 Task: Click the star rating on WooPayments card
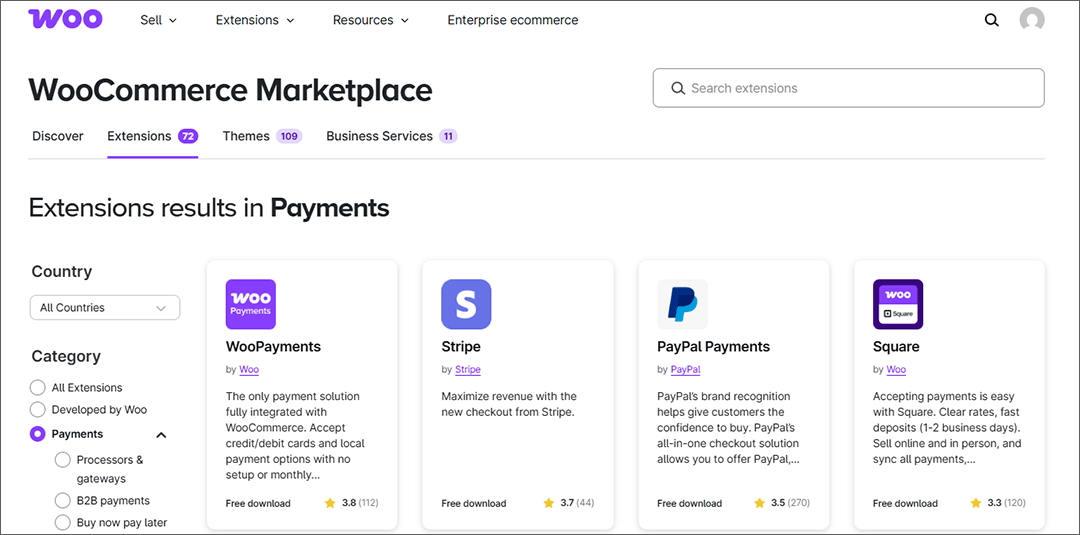[351, 503]
